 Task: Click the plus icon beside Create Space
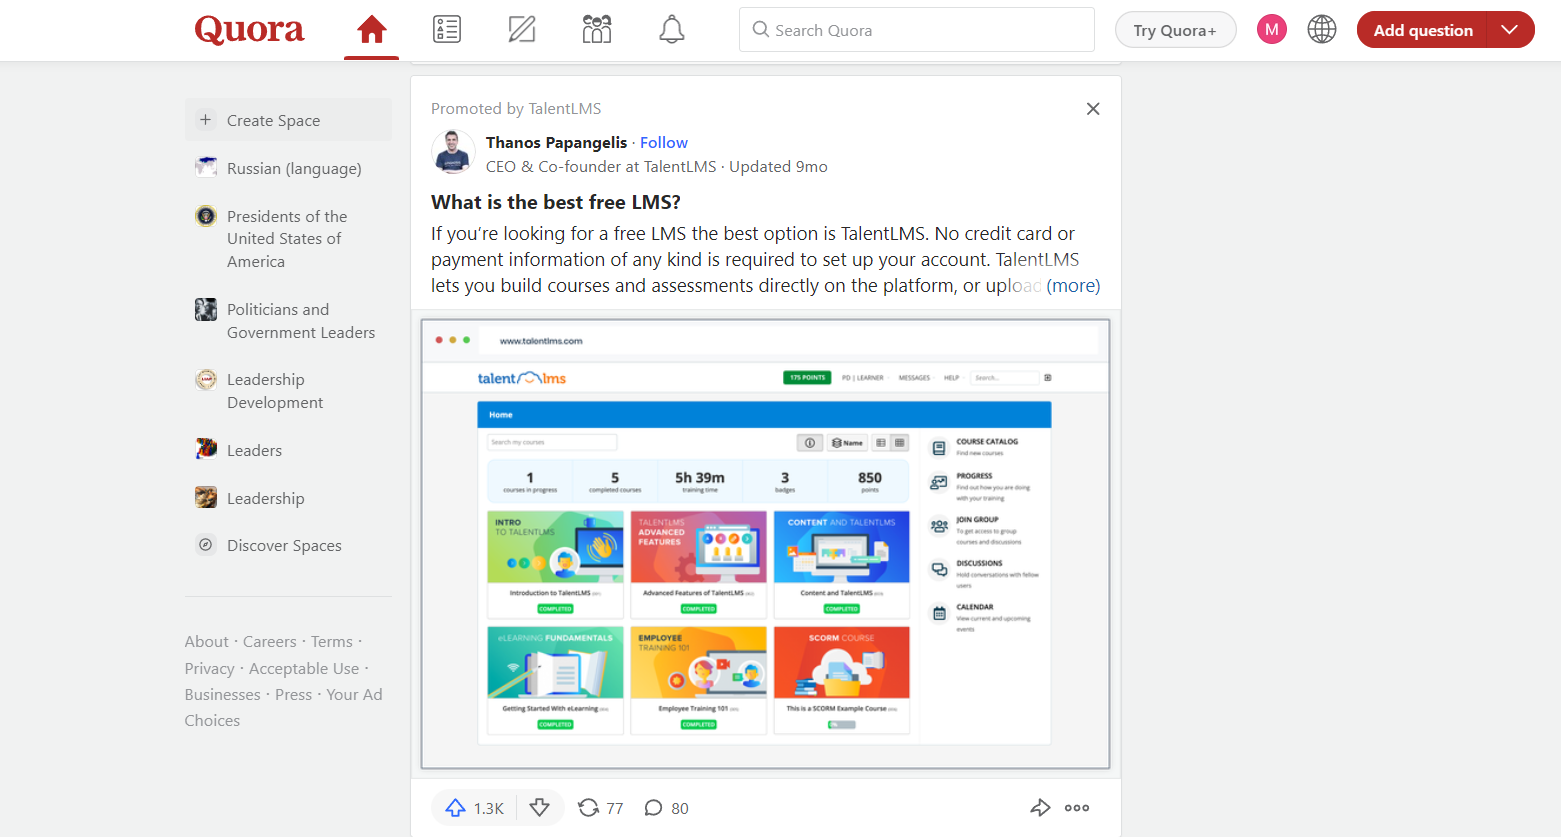[206, 120]
